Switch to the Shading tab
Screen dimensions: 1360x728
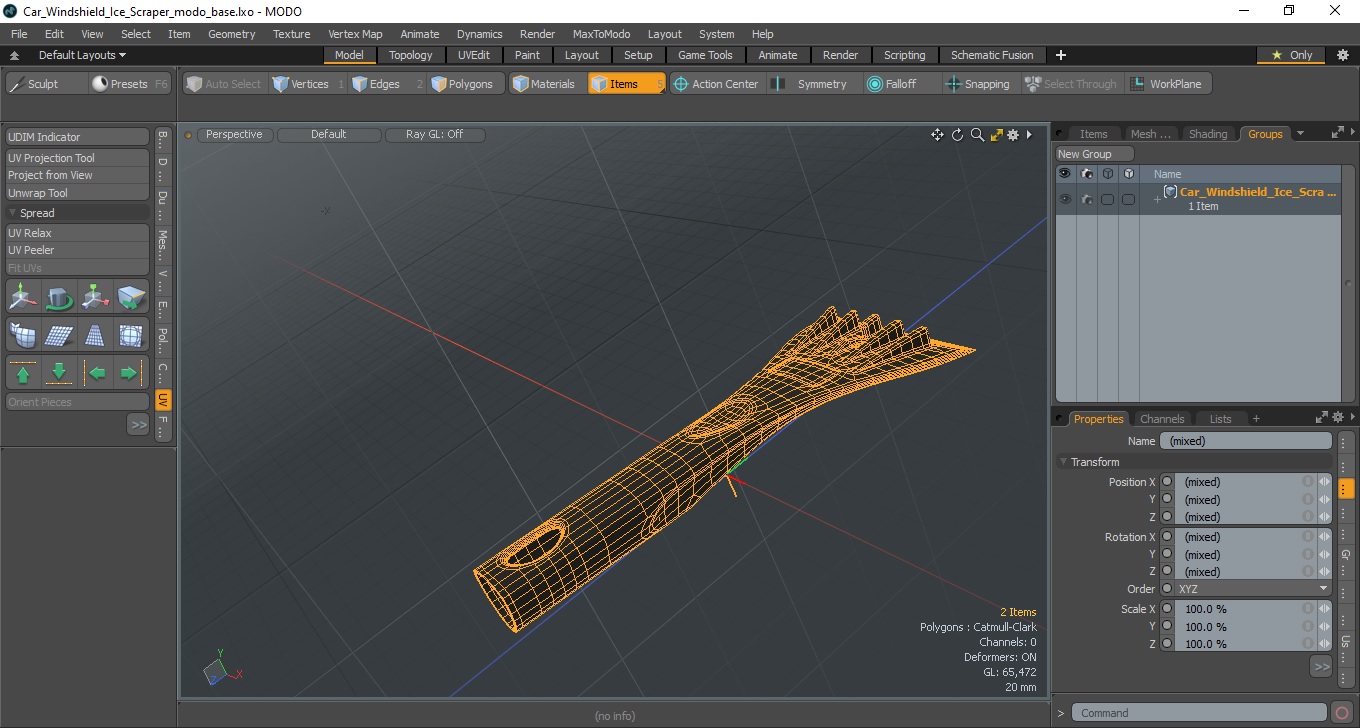(1208, 134)
